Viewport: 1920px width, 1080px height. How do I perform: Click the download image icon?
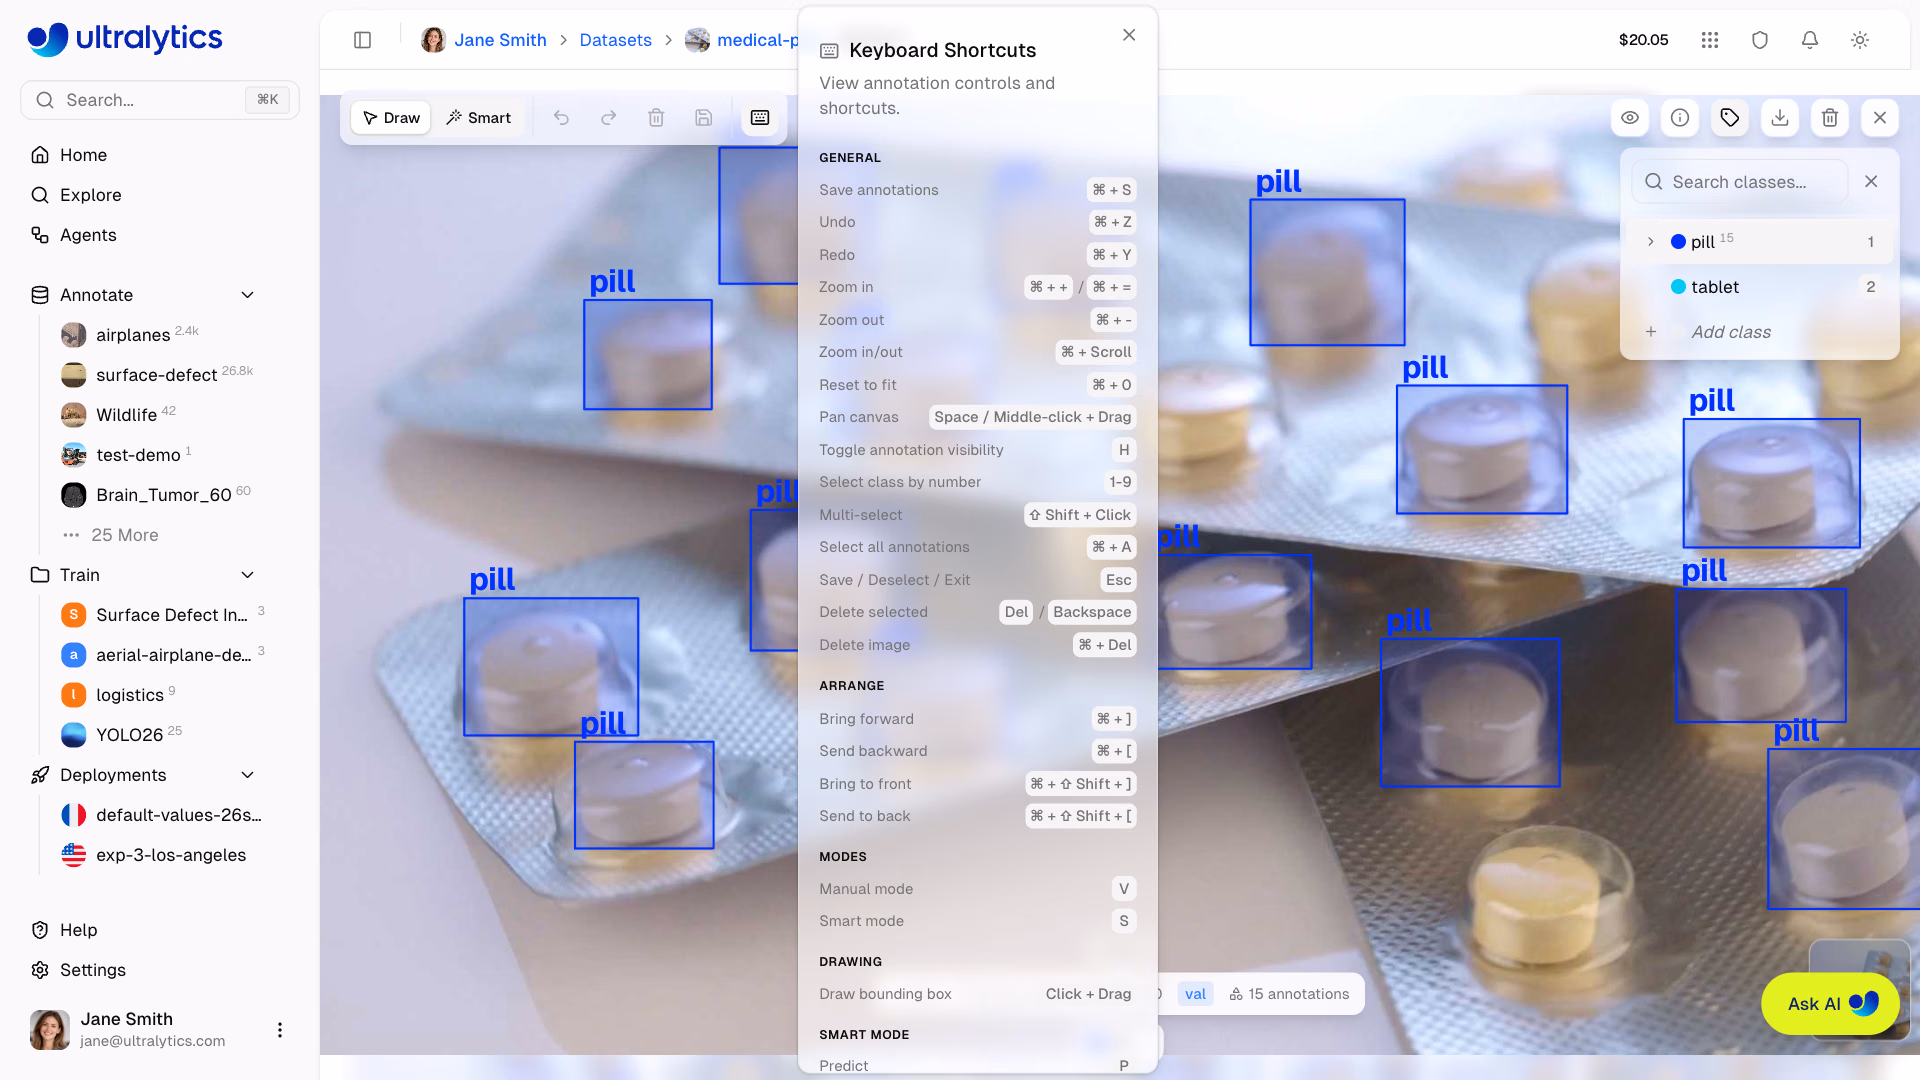[1780, 118]
